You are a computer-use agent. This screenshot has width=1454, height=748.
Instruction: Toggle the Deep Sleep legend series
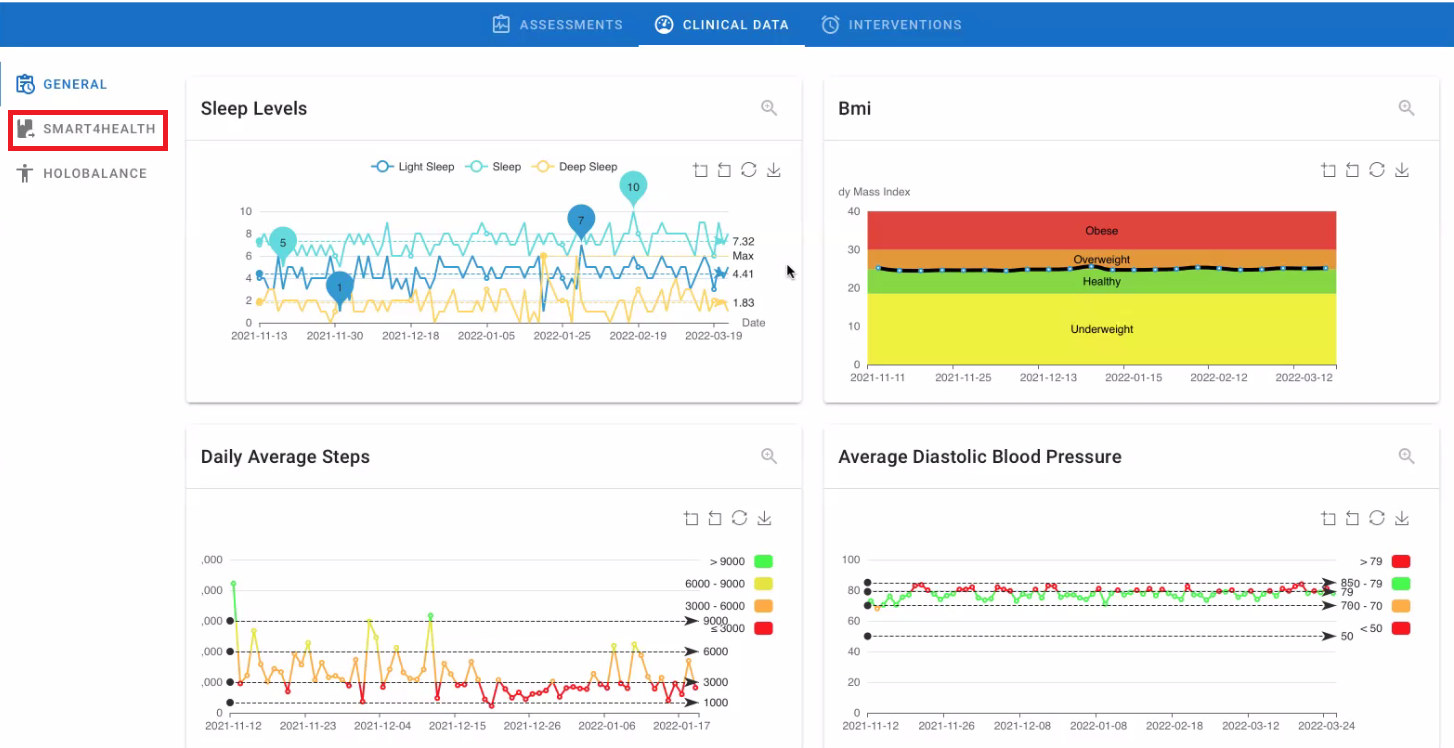click(x=574, y=167)
